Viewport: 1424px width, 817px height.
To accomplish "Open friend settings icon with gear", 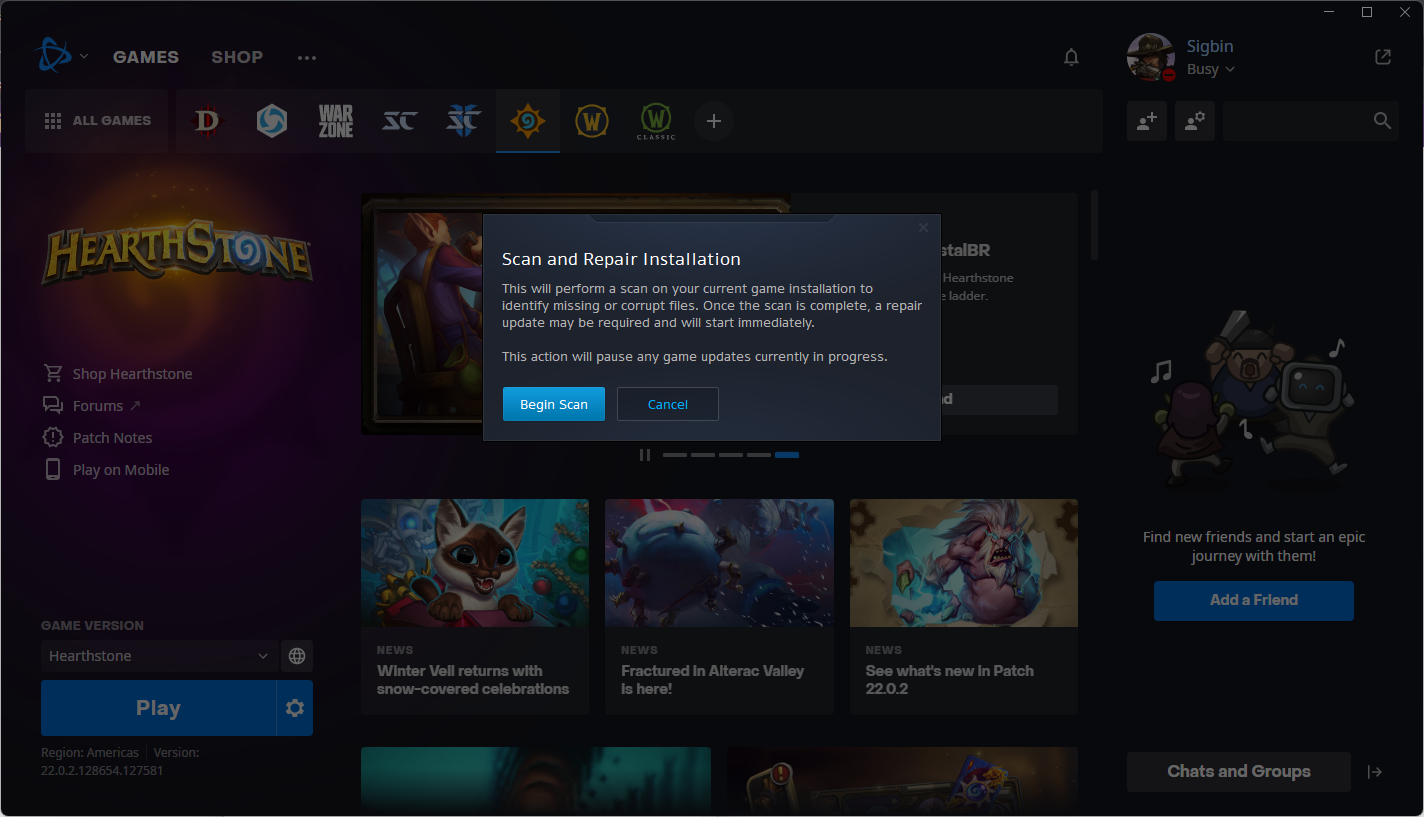I will [x=1195, y=121].
